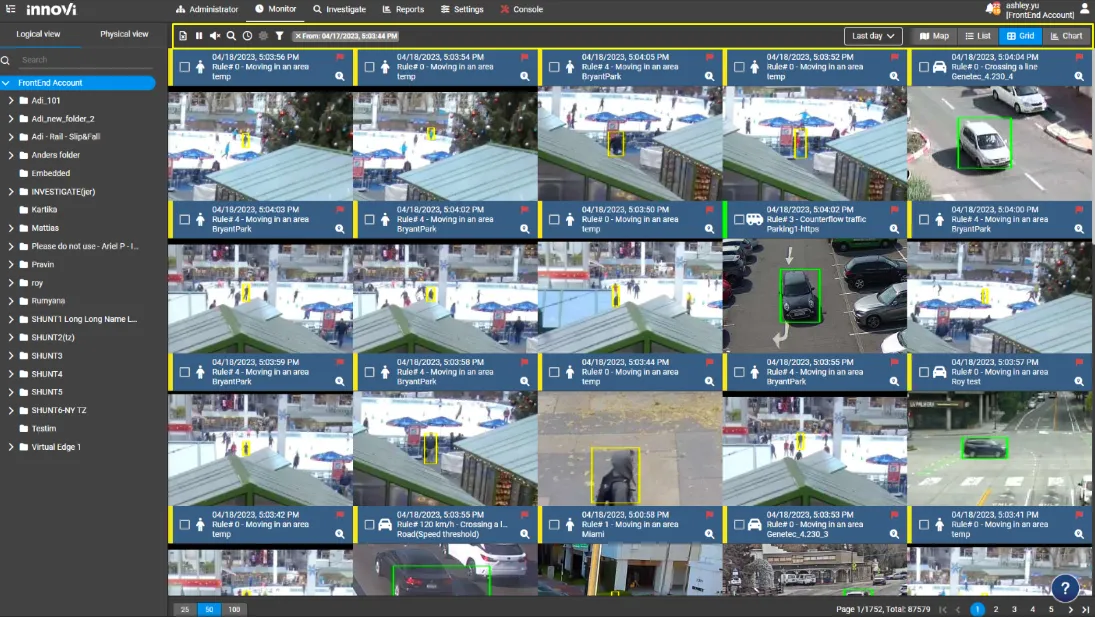Image resolution: width=1095 pixels, height=617 pixels.
Task: Investigate the Roy test event magnifier
Action: coord(1080,382)
